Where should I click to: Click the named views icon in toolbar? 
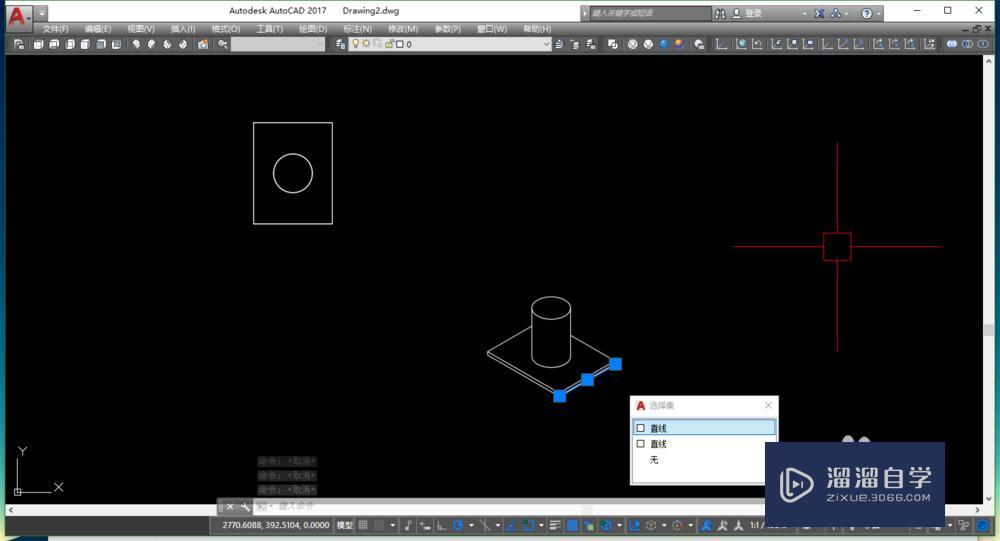18,44
